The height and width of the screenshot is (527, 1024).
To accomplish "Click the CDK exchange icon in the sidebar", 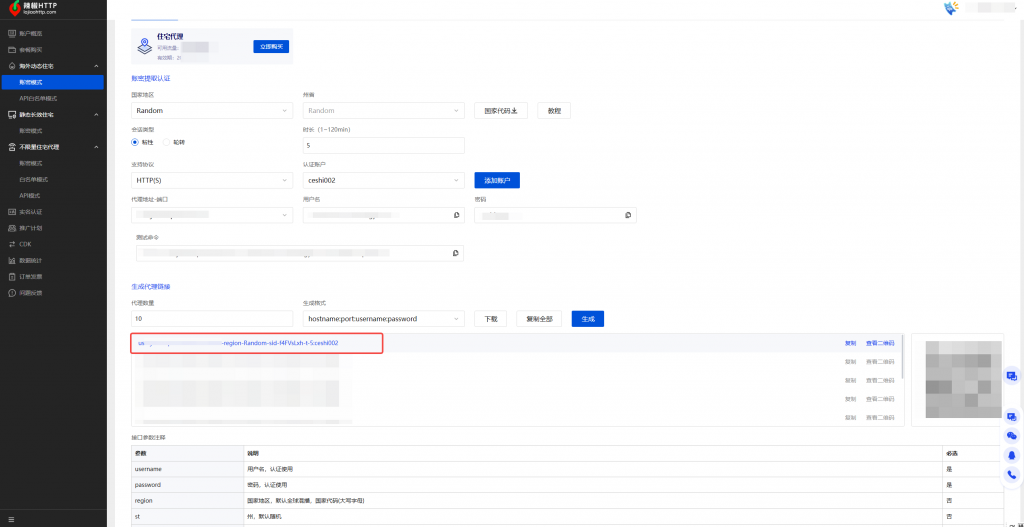I will tap(12, 244).
